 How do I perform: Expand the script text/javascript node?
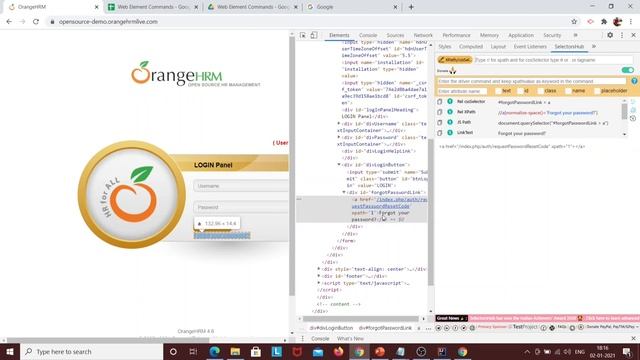pos(319,283)
